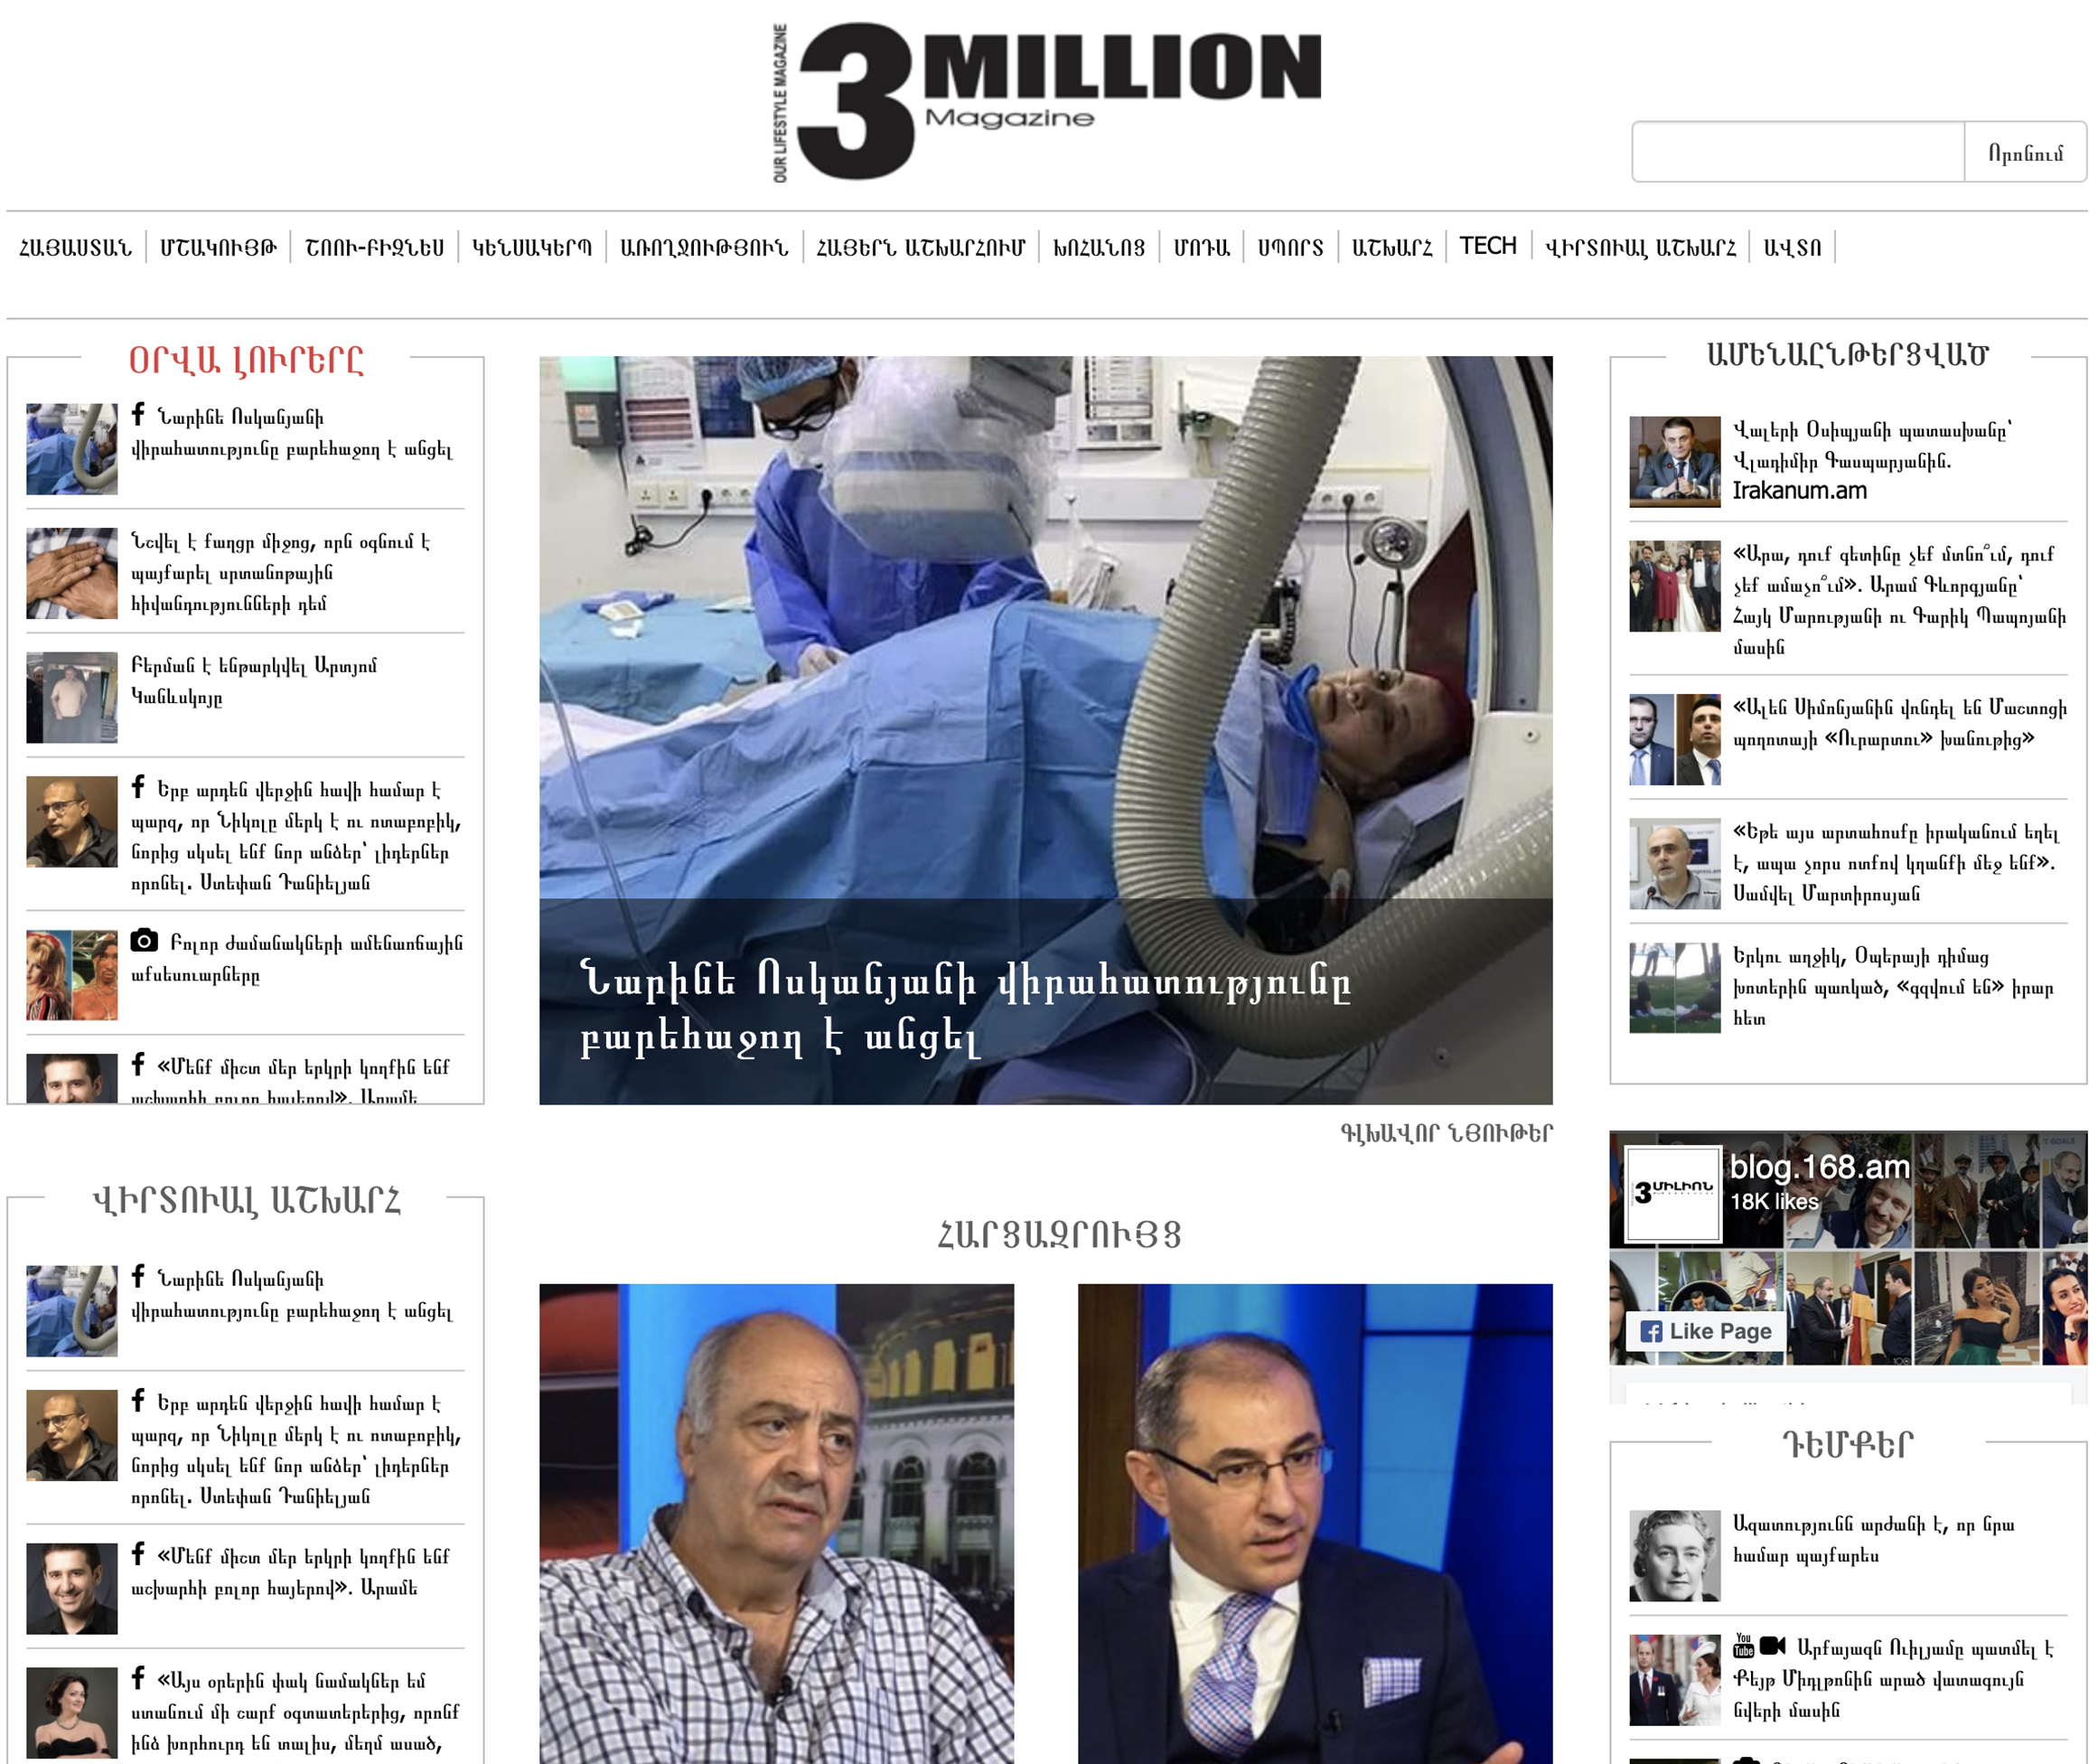
Task: Click the YouTube icon in the Prince William article
Action: click(1743, 1645)
